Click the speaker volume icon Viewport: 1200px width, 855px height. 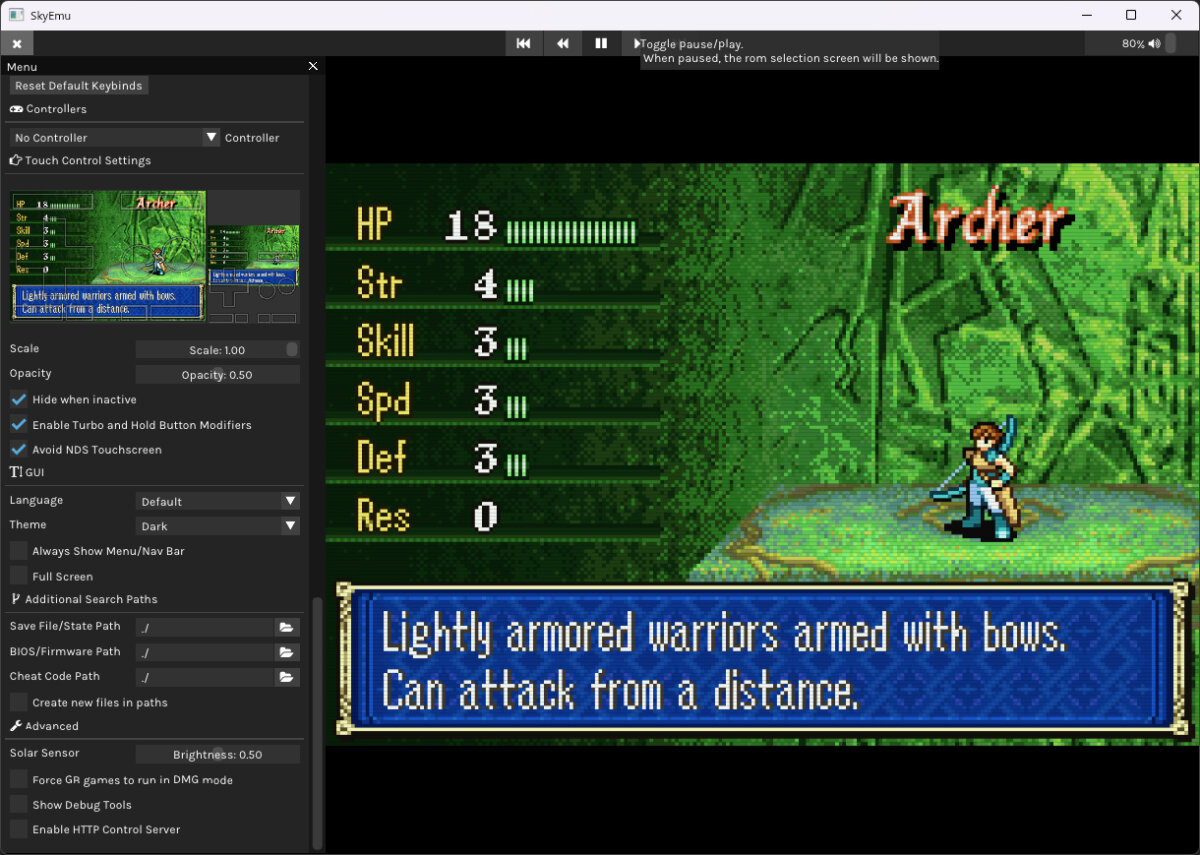pyautogui.click(x=1155, y=43)
